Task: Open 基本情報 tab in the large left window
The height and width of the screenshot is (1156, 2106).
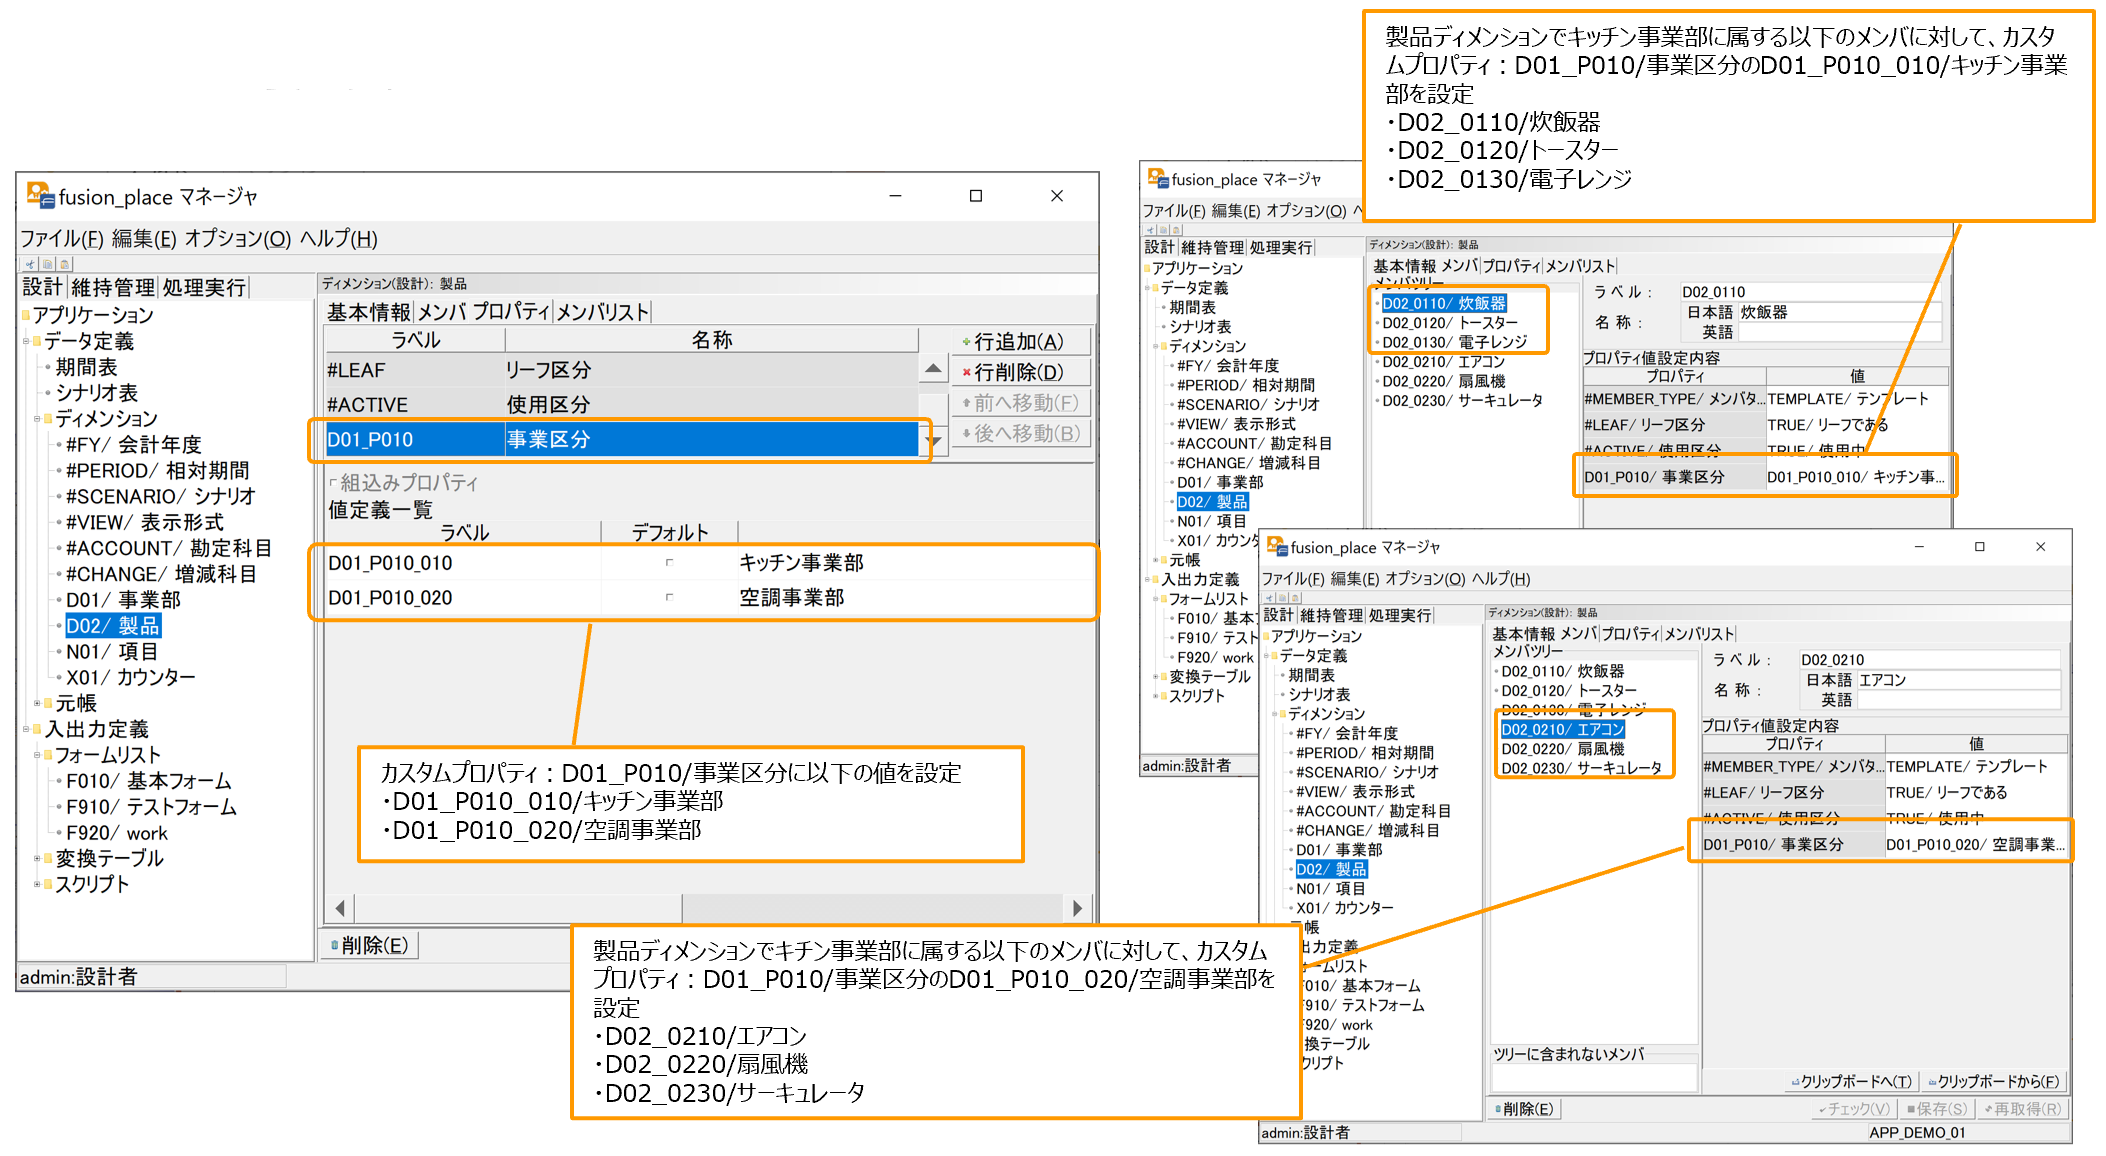Action: pyautogui.click(x=368, y=312)
